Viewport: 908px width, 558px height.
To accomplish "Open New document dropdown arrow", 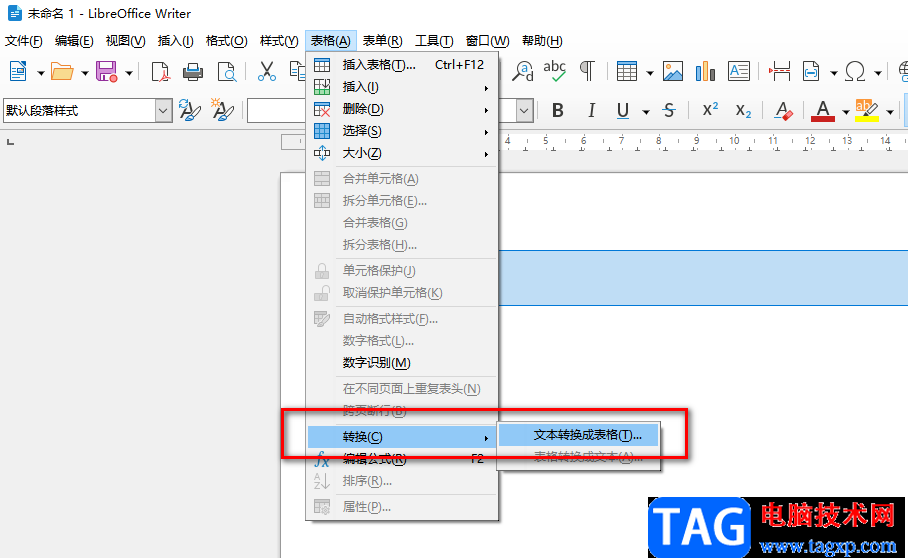I will (x=41, y=73).
